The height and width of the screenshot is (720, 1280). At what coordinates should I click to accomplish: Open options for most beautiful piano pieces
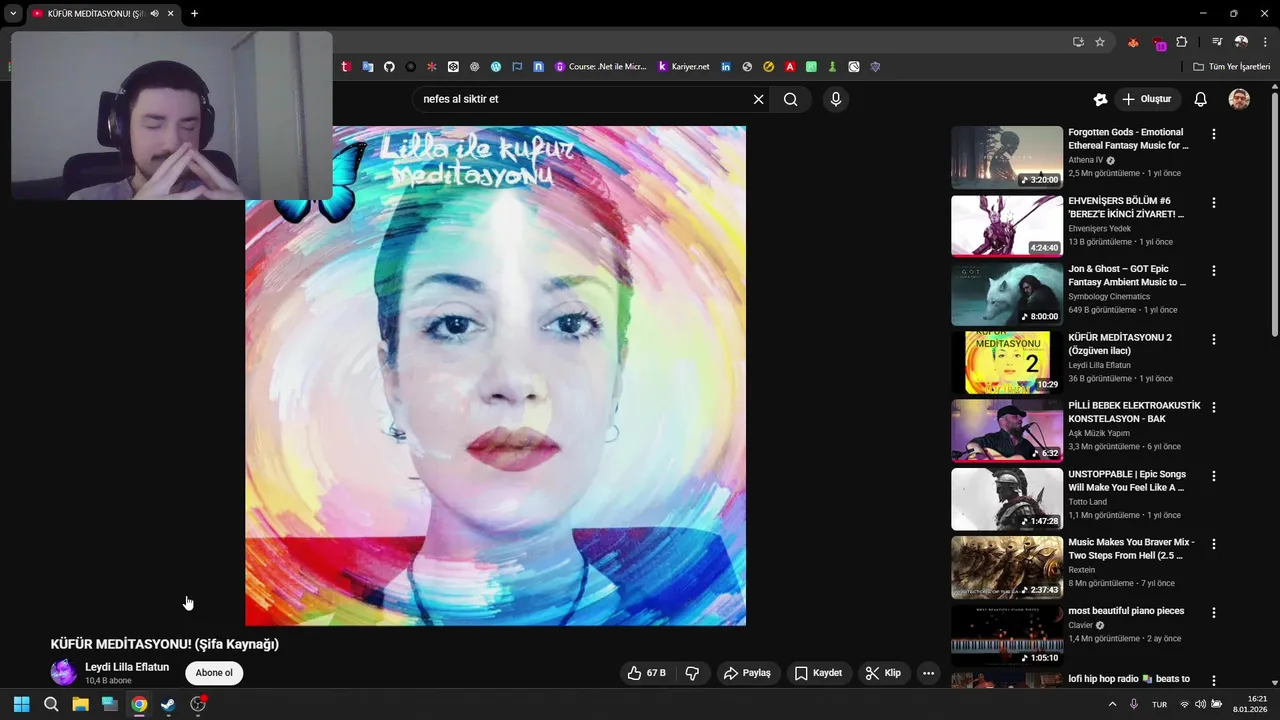click(x=1214, y=612)
